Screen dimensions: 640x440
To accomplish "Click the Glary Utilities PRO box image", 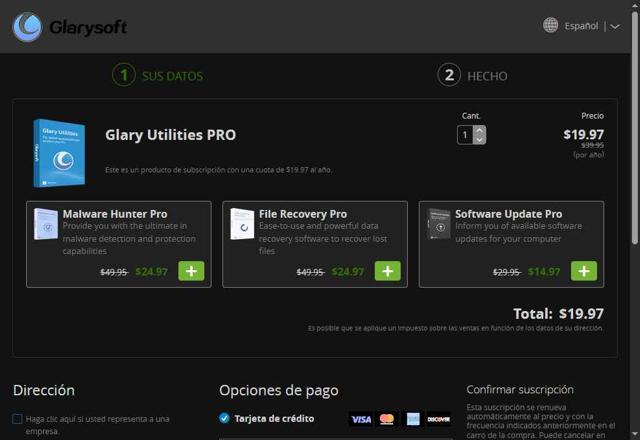I will [60, 153].
